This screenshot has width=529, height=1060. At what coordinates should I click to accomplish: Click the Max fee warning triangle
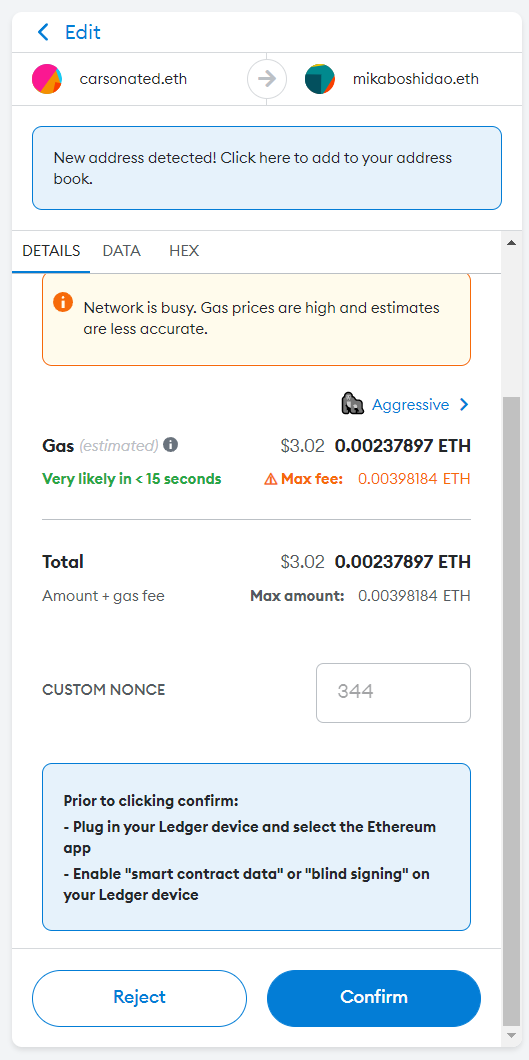pos(270,479)
